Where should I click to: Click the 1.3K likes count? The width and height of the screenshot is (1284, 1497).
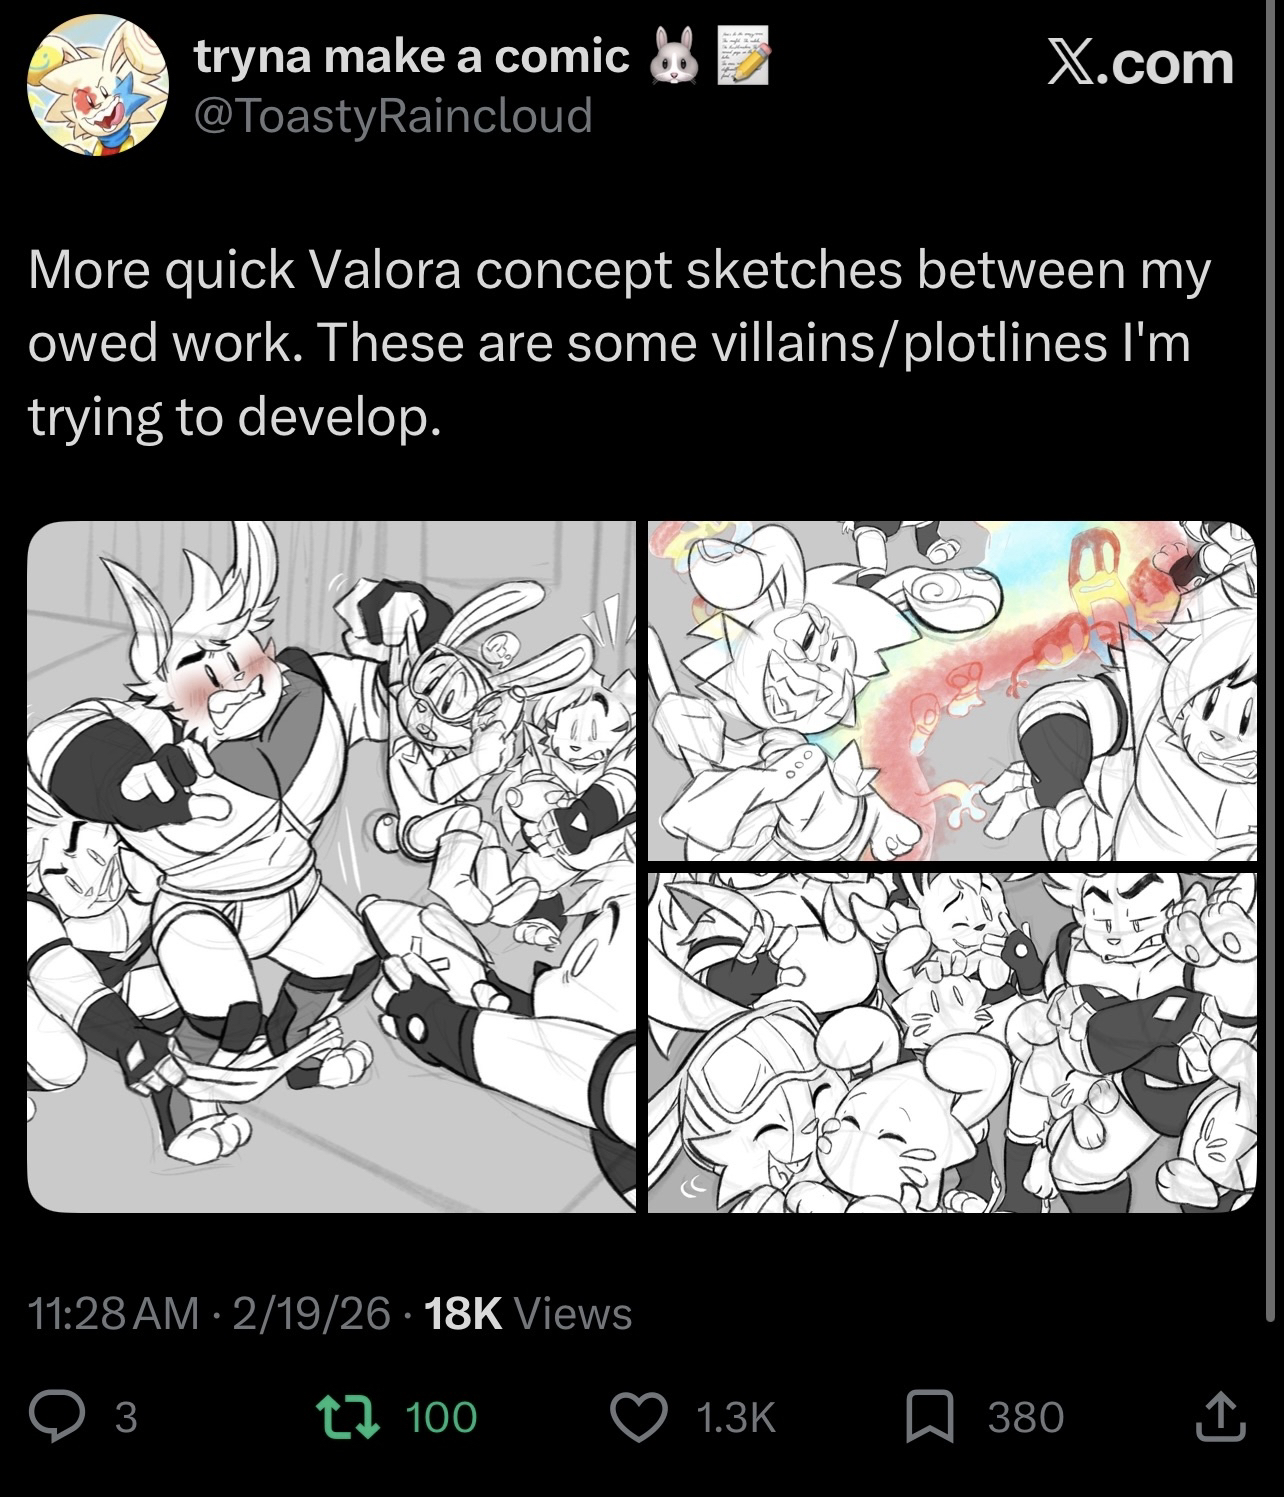click(735, 1417)
